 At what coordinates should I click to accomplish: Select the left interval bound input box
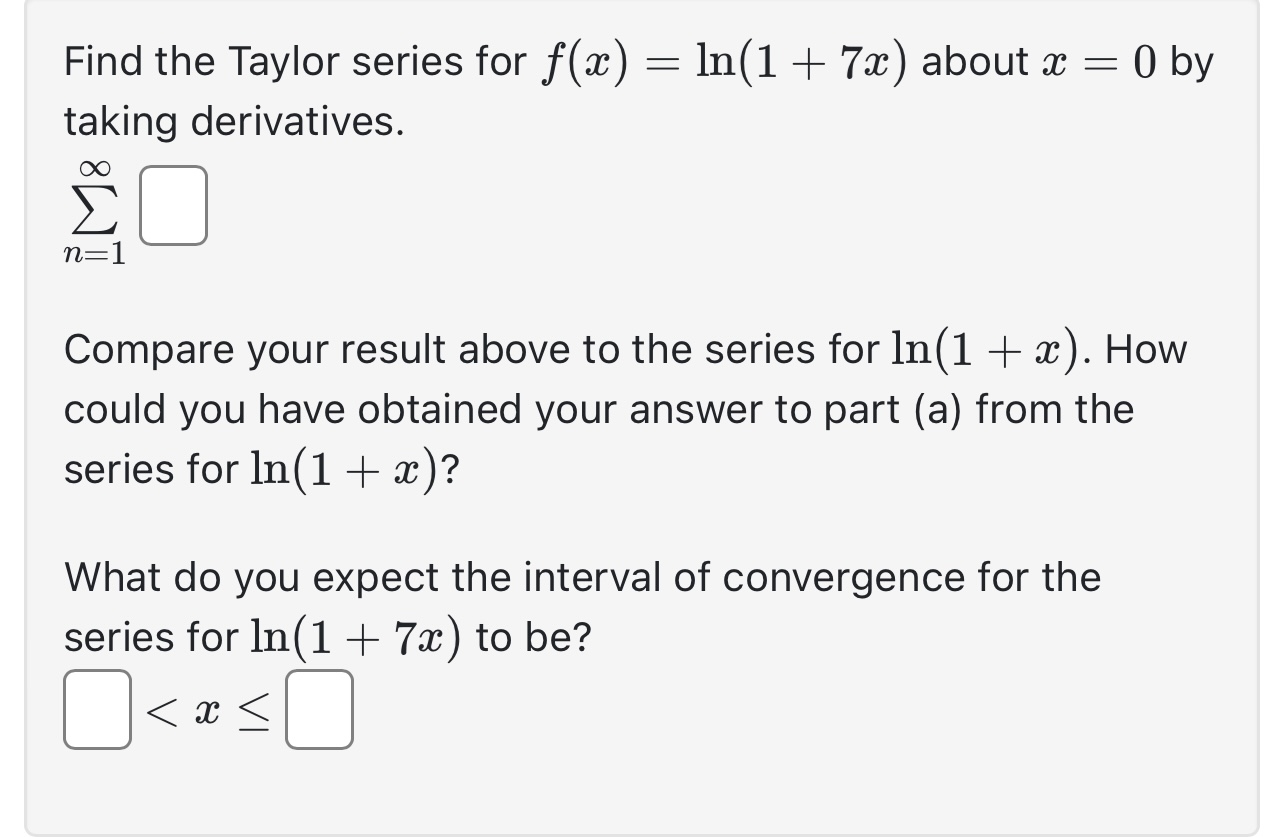96,711
